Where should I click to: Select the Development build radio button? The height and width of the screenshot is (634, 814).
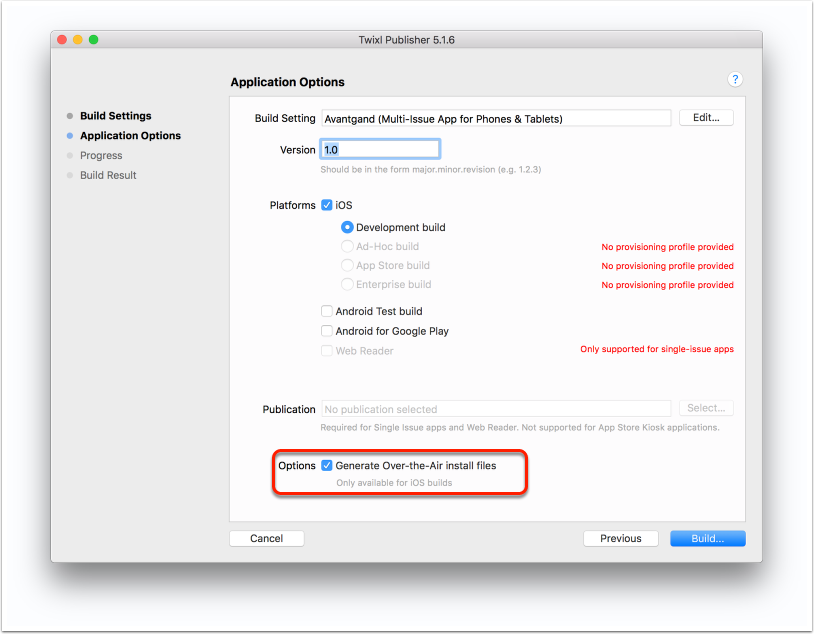pos(347,227)
